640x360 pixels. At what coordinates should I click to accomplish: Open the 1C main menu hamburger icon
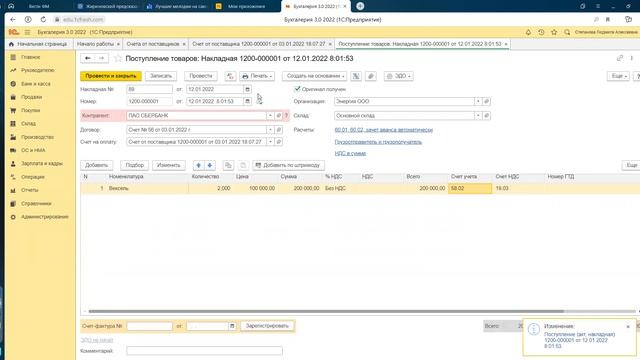click(27, 32)
